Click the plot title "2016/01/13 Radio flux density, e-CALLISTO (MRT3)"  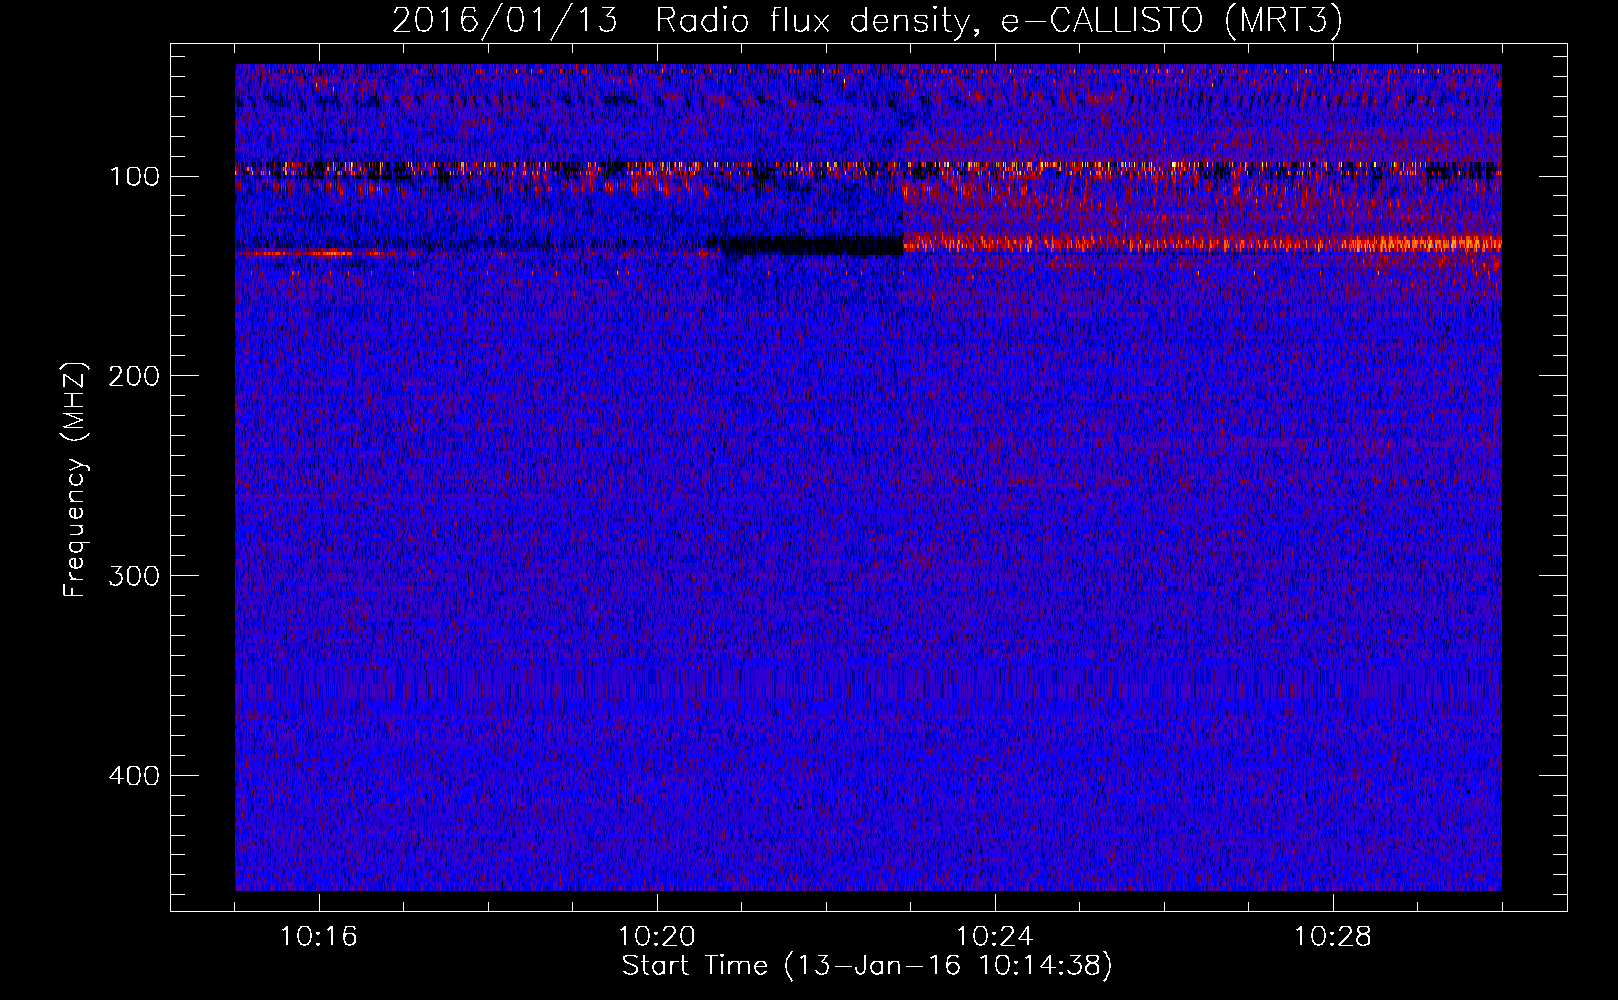click(x=867, y=20)
